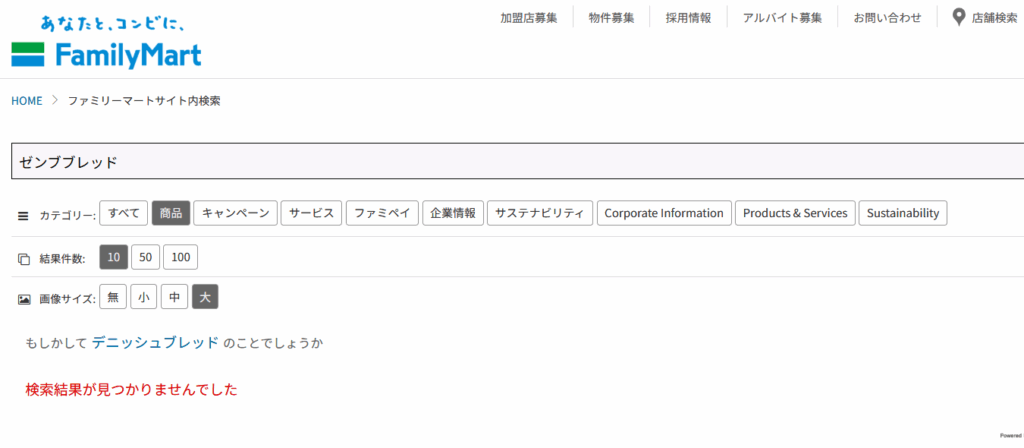This screenshot has width=1024, height=448.
Task: Click the result count copy icon
Action: pyautogui.click(x=24, y=259)
